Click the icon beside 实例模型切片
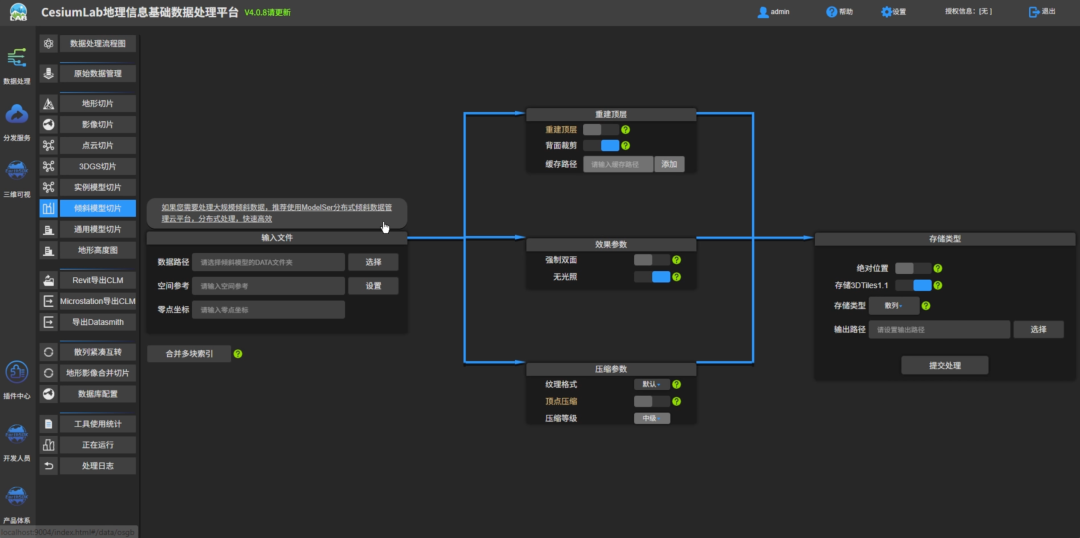The width and height of the screenshot is (1080, 538). [x=48, y=187]
